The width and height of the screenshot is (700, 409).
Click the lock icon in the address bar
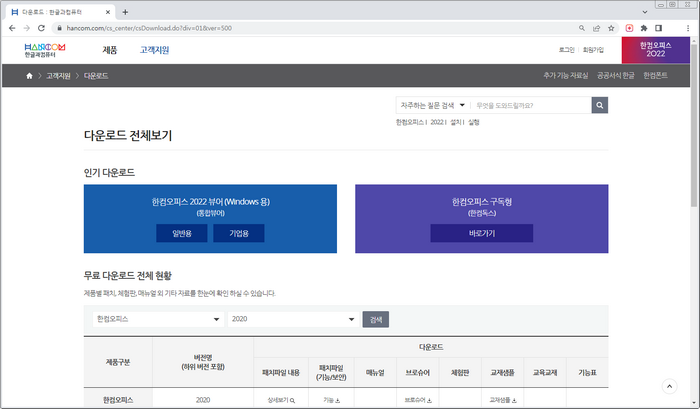59,28
